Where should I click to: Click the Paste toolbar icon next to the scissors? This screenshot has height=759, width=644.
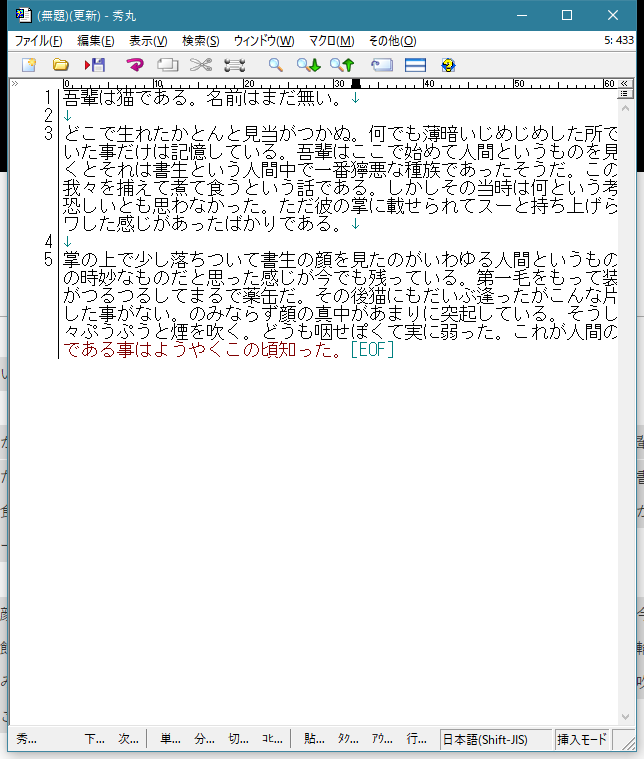tap(235, 65)
